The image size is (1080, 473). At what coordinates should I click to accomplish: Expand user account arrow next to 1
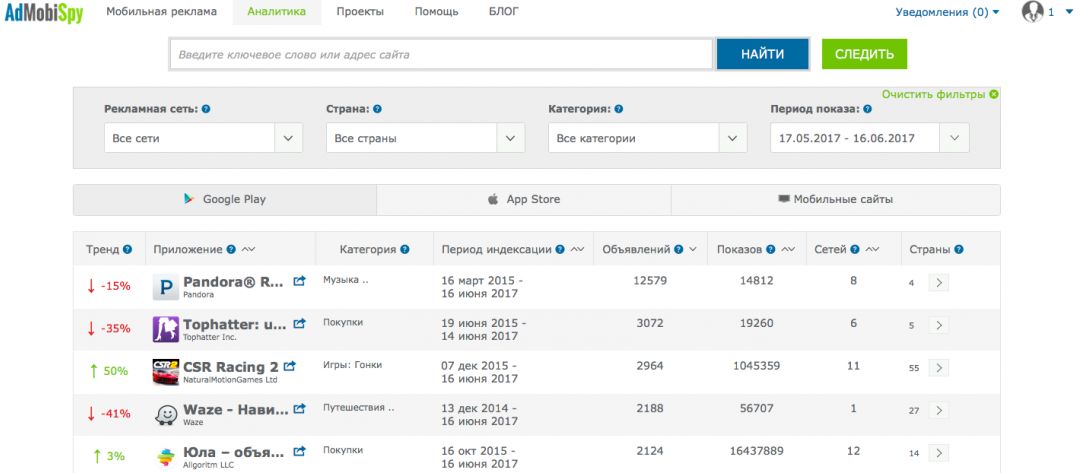1069,12
